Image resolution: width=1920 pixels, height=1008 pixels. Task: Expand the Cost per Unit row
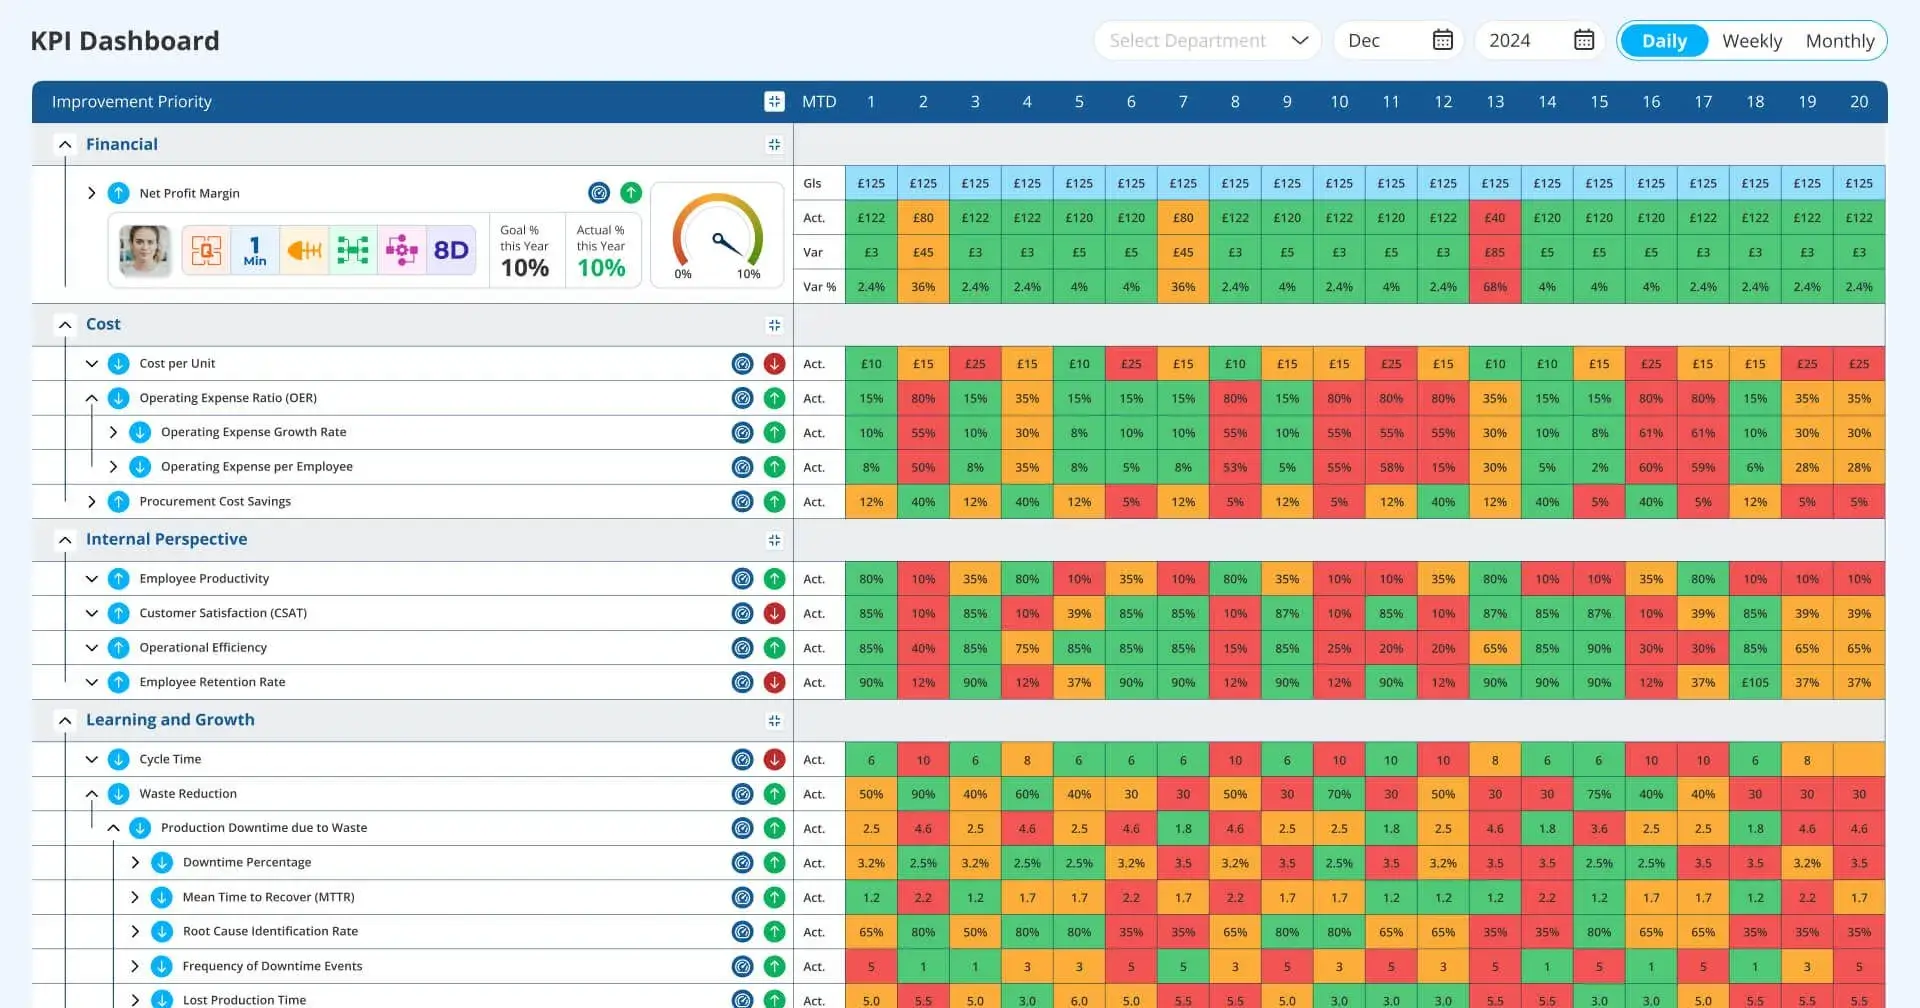point(91,363)
